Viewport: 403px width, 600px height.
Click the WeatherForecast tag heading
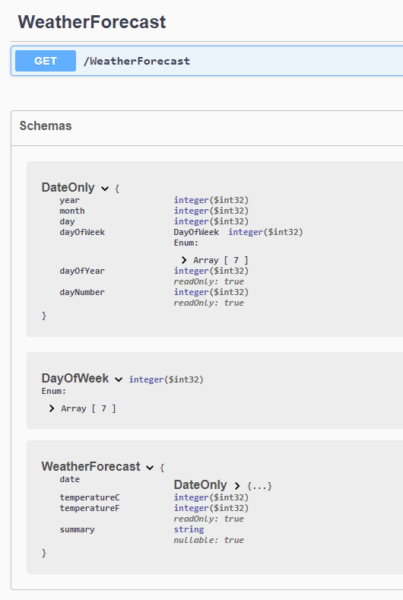[92, 22]
